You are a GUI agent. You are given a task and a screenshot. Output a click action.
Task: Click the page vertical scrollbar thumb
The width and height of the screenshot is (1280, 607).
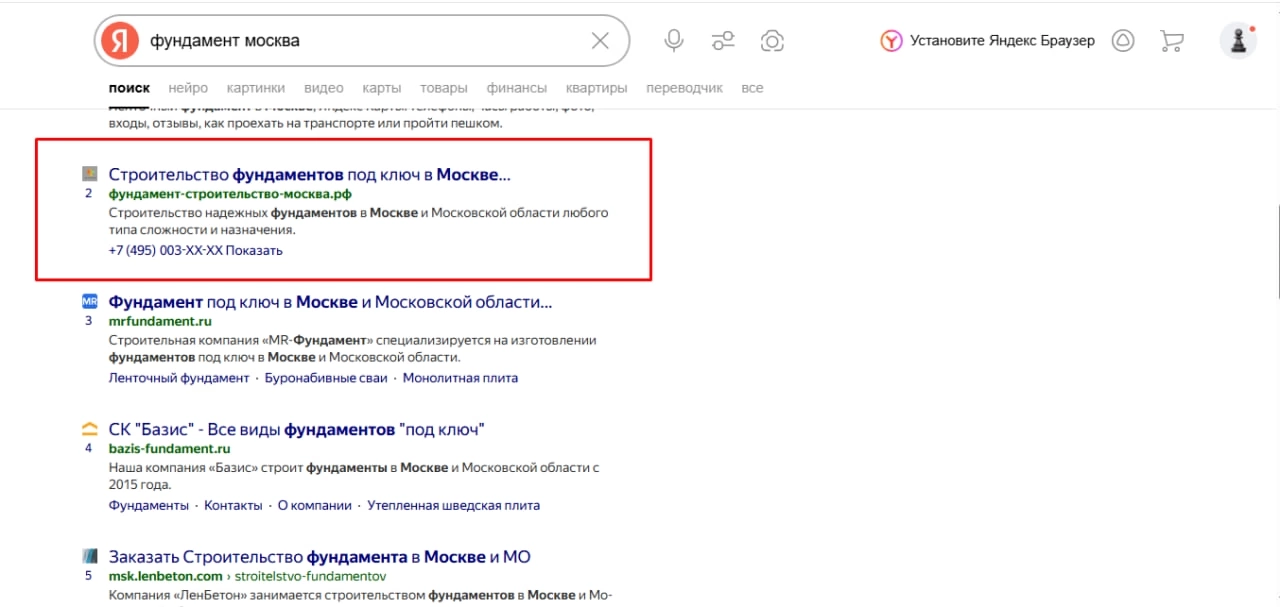click(x=1276, y=250)
